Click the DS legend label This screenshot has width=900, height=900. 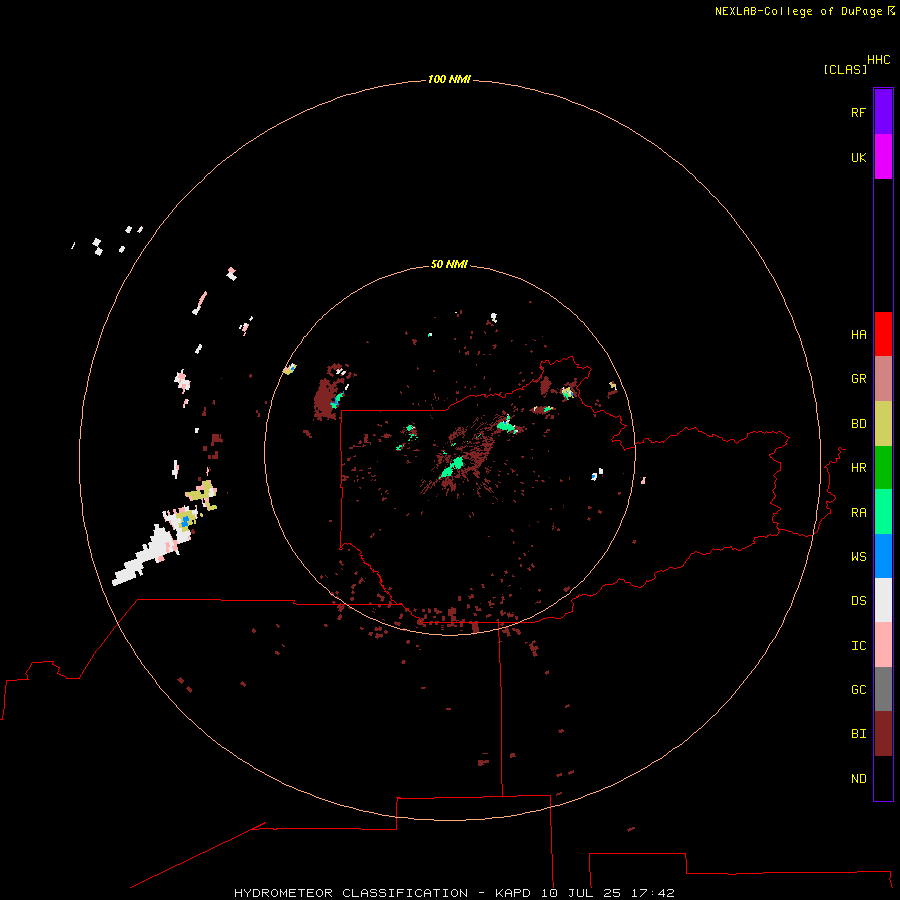pyautogui.click(x=858, y=600)
